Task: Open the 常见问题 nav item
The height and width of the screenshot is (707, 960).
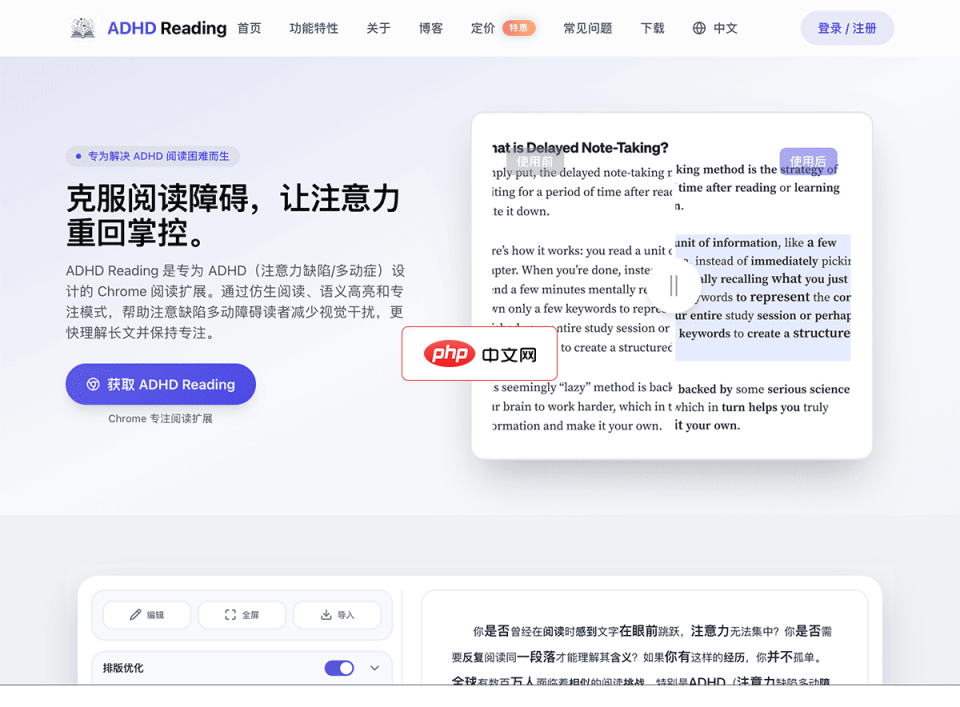Action: pos(588,28)
